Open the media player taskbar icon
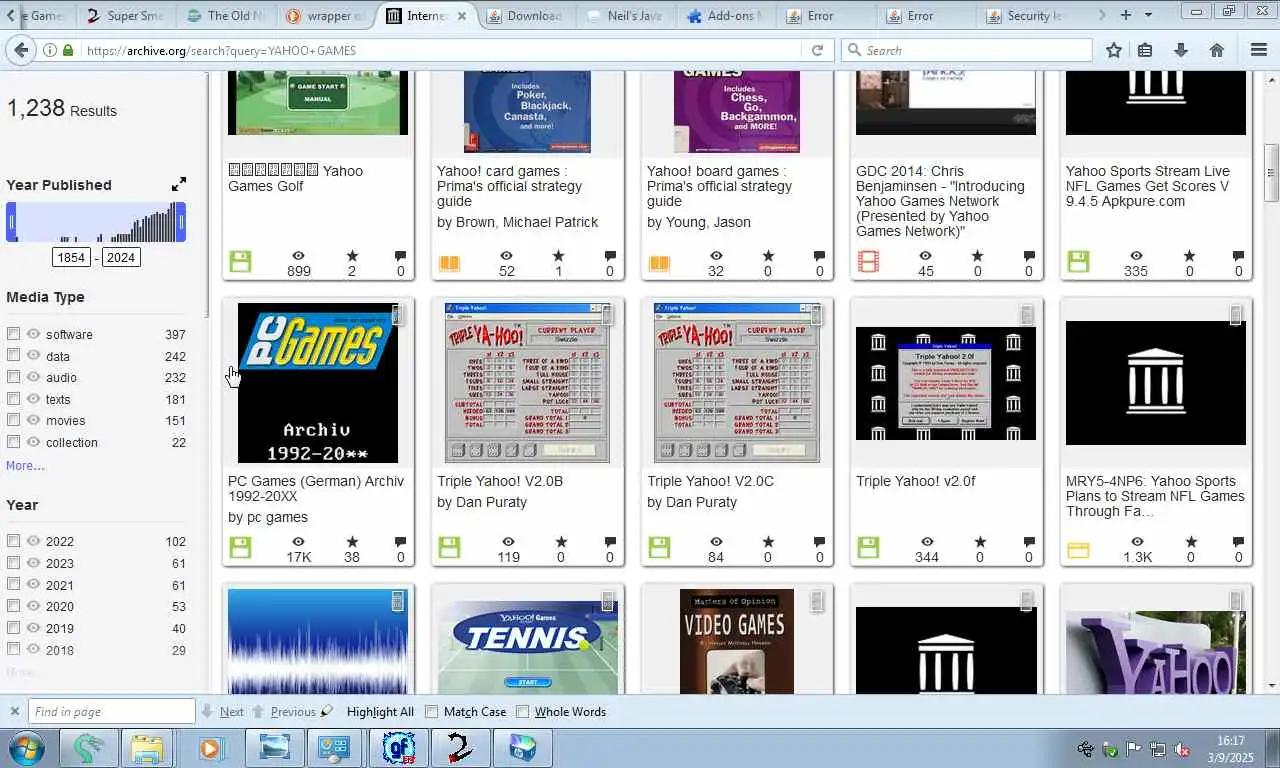Screen dimensions: 1280x768 (x=211, y=748)
